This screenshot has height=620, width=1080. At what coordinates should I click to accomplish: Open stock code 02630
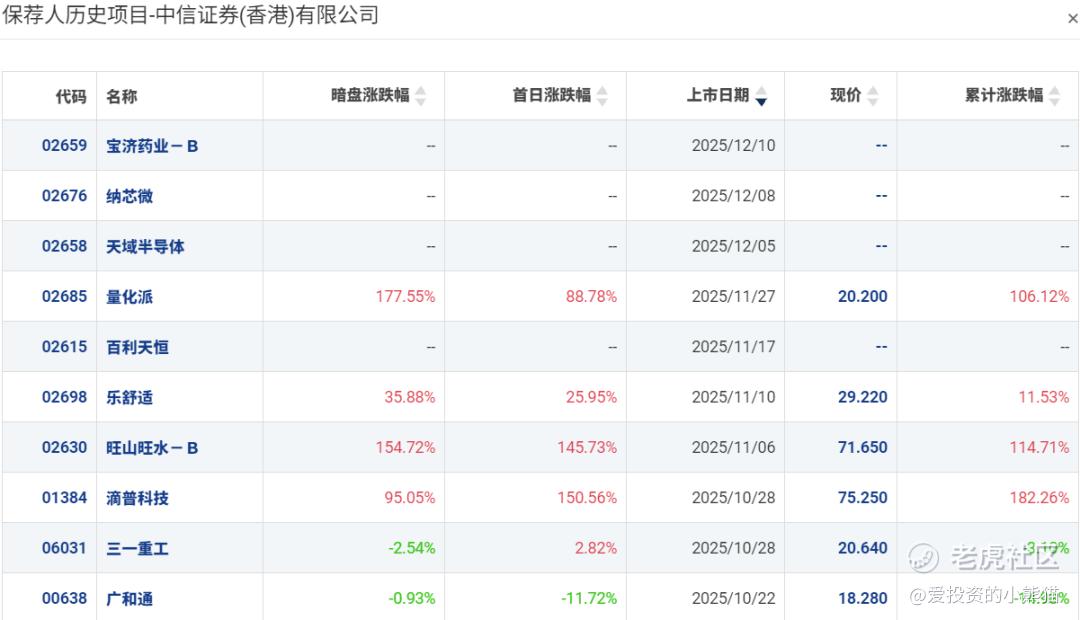point(64,447)
